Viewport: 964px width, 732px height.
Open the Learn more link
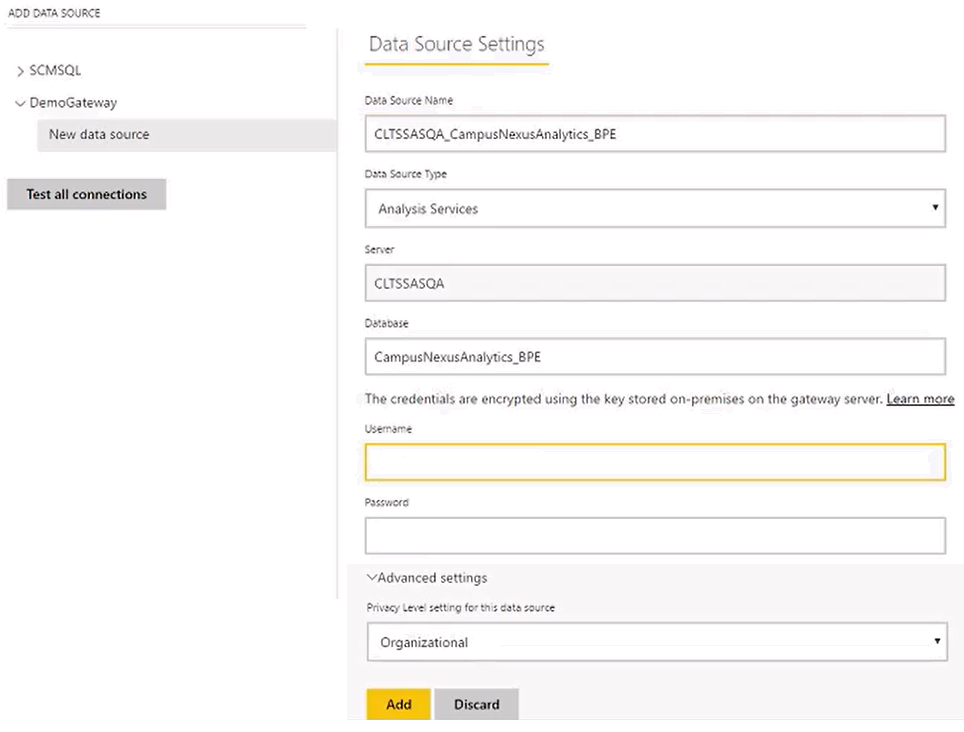pyautogui.click(x=919, y=398)
